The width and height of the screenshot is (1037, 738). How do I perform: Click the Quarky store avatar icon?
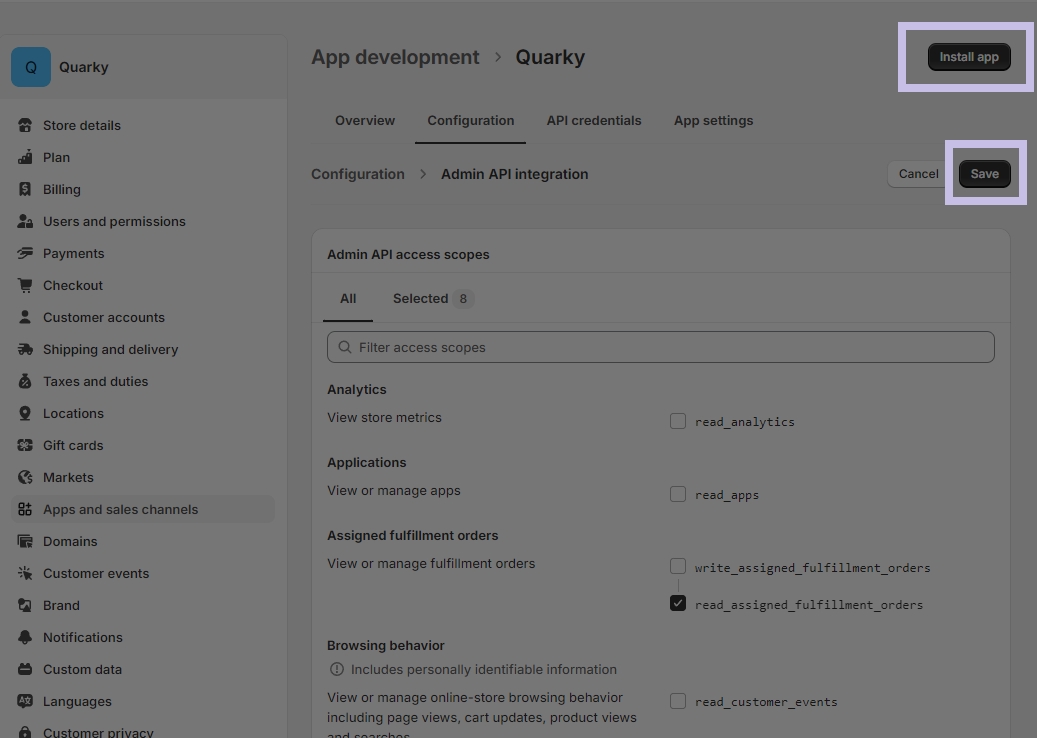31,67
